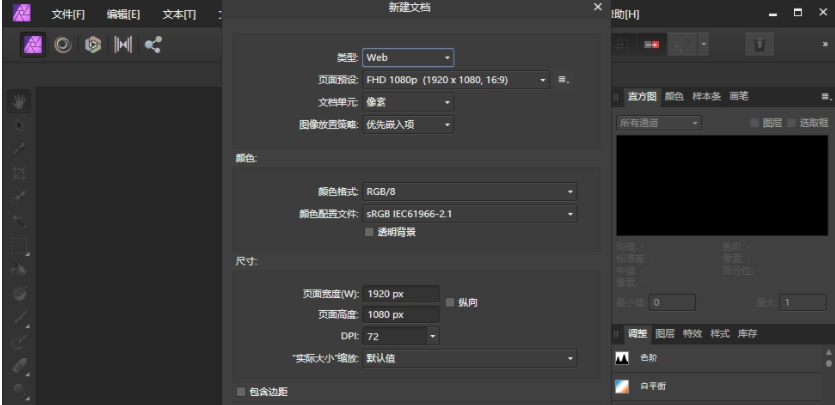
Task: Click the grid toolbar icon
Action: click(623, 45)
